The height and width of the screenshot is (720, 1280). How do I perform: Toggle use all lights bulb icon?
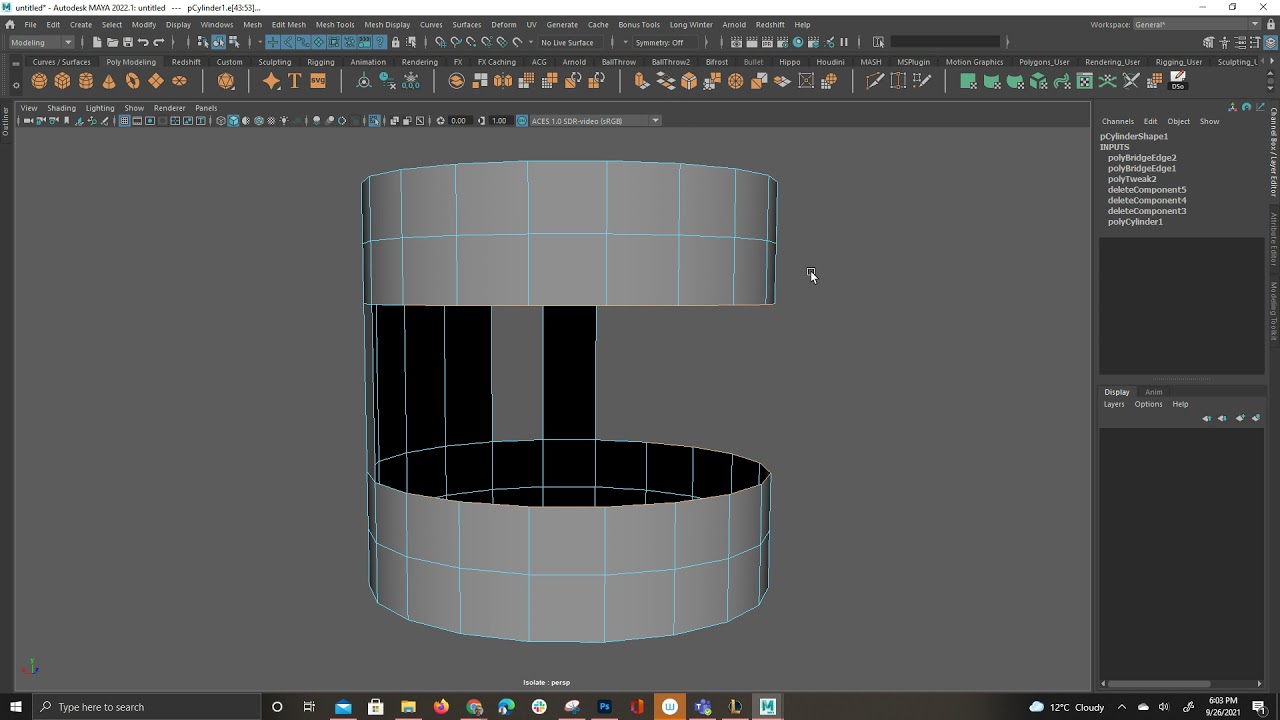[x=284, y=121]
